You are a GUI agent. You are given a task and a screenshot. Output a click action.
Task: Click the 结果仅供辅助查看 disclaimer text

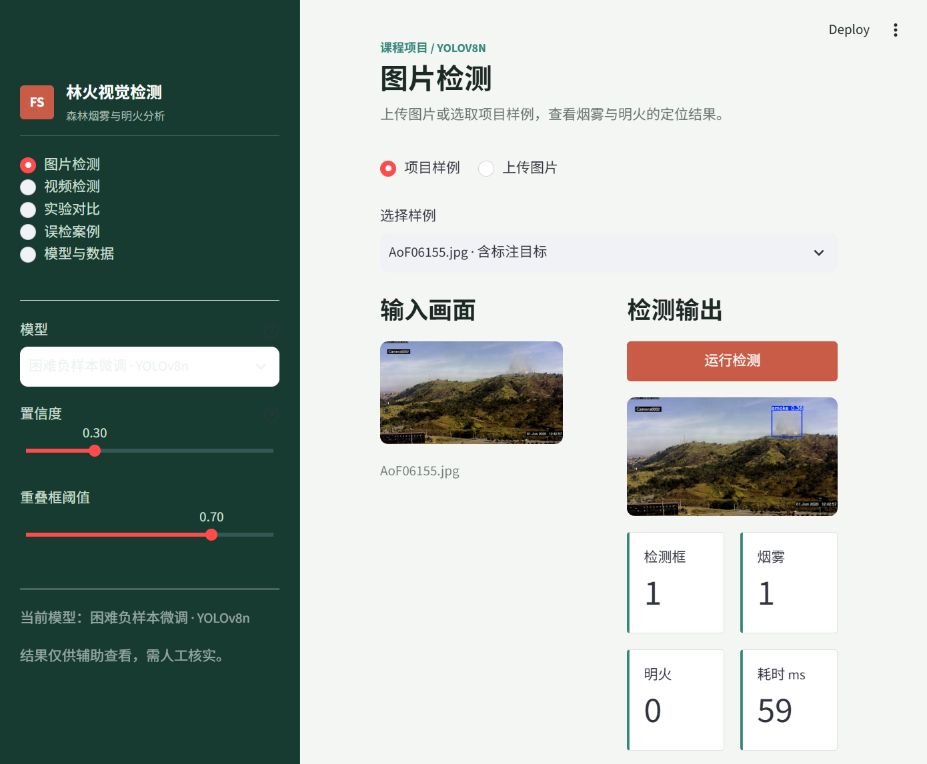point(122,655)
